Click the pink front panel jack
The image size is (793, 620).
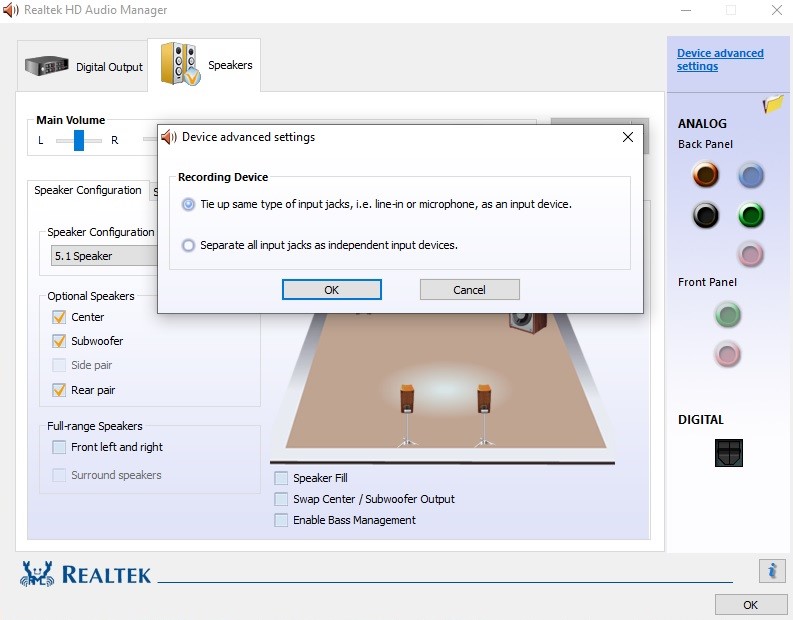point(728,353)
